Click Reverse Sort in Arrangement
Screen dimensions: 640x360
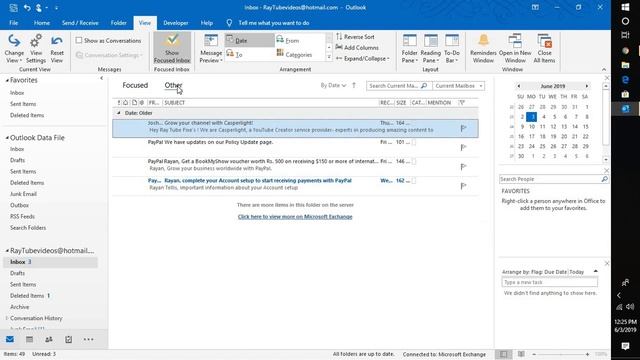[355, 37]
